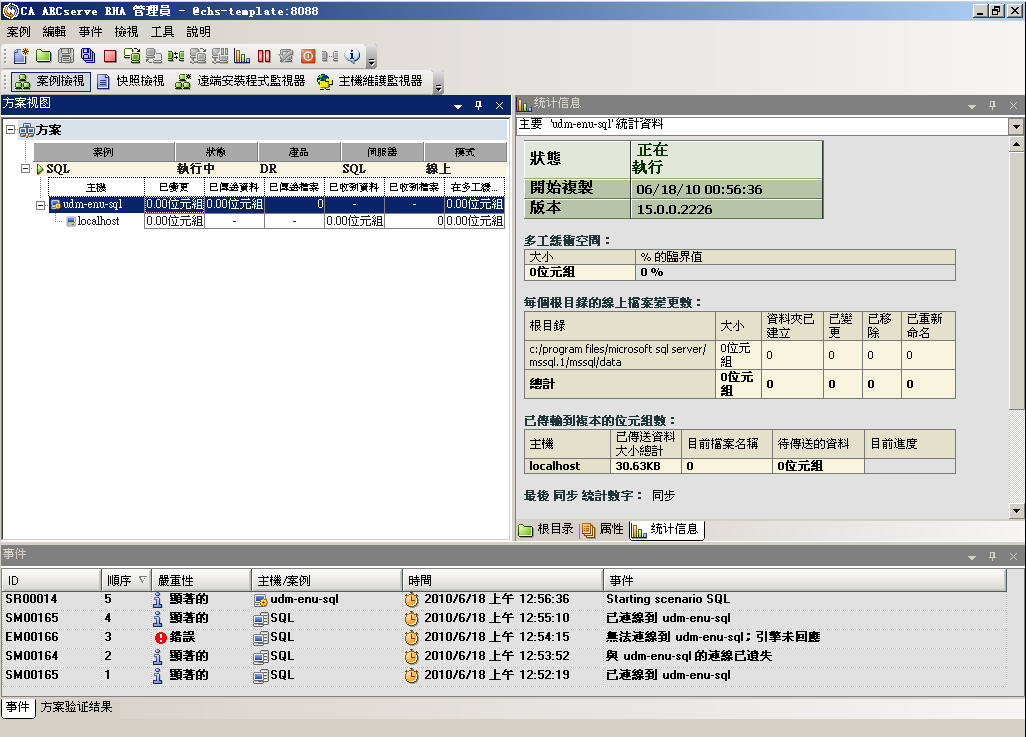Click the orange-red power icon in toolbar
The image size is (1026, 737).
(308, 56)
